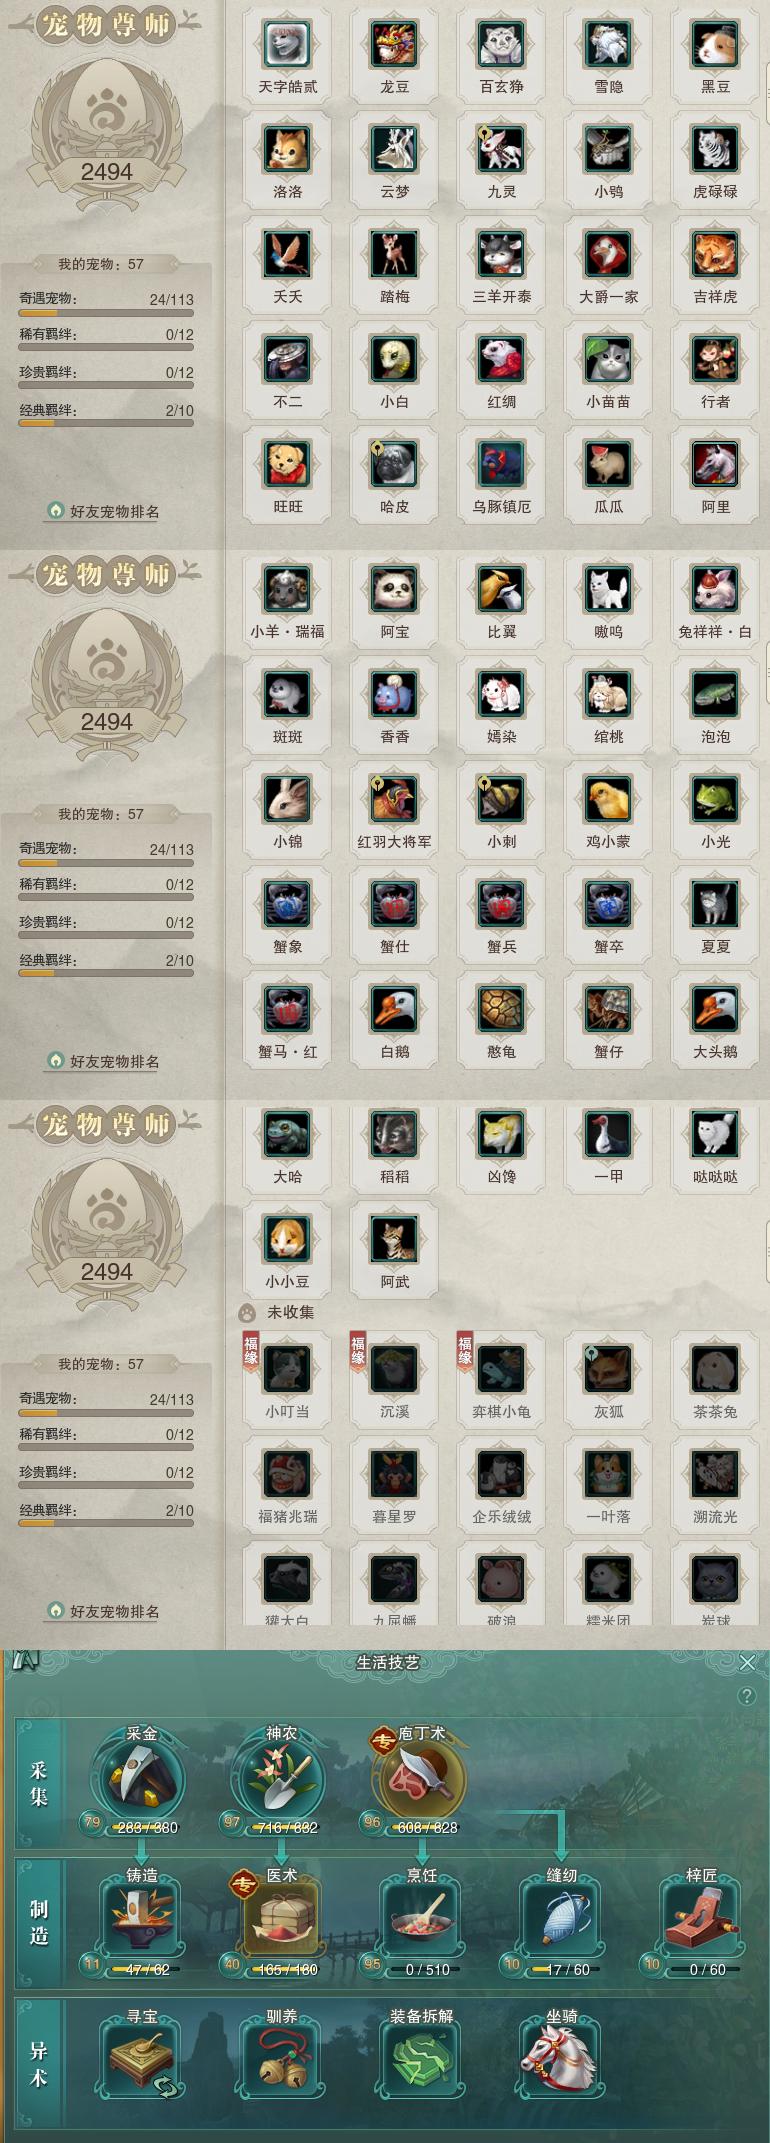Image resolution: width=770 pixels, height=2143 pixels.
Task: Open the 寻宝 treasure hunting skill
Action: pos(141,2059)
